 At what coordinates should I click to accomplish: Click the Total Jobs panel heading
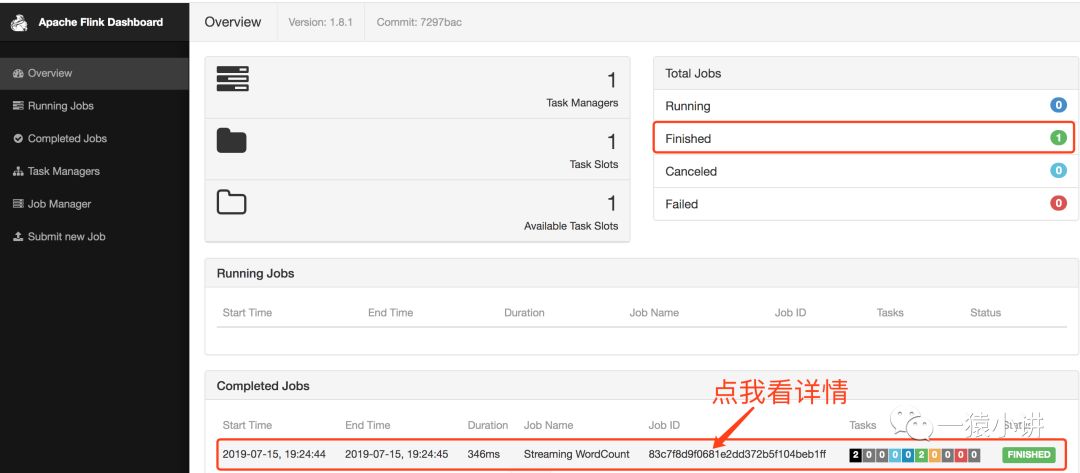(x=693, y=73)
